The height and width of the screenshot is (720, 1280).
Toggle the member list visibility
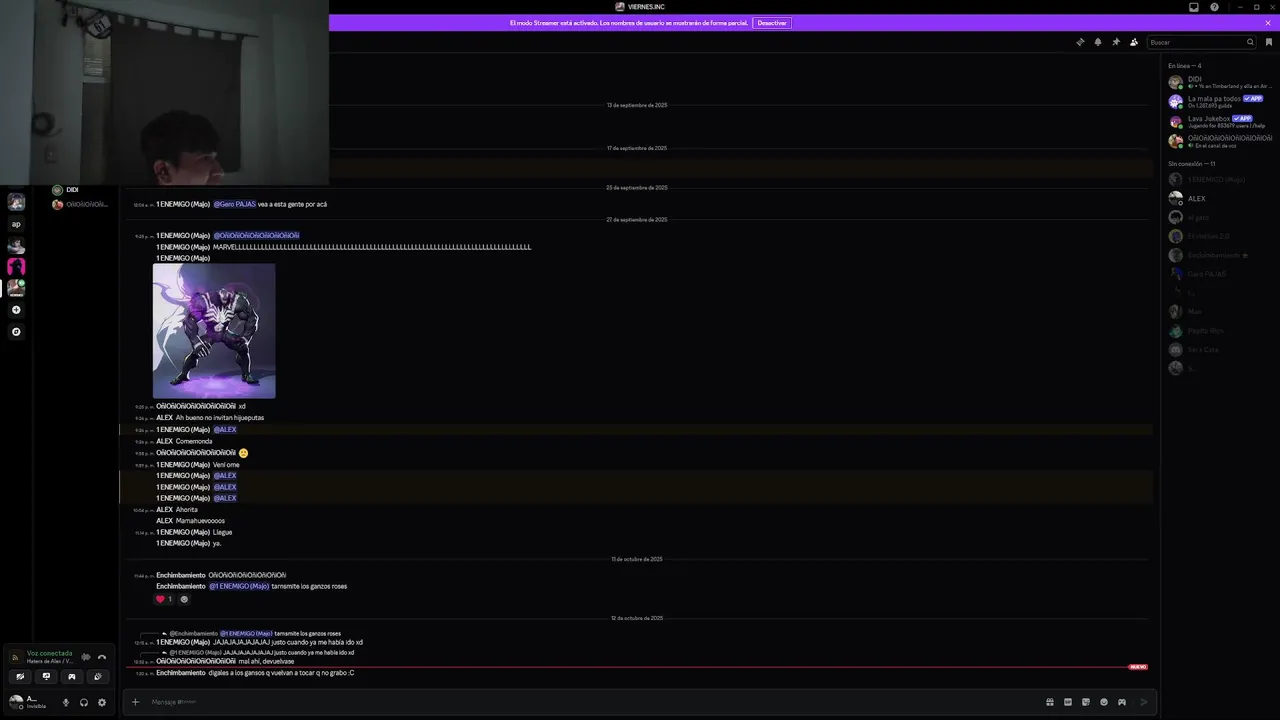point(1134,42)
